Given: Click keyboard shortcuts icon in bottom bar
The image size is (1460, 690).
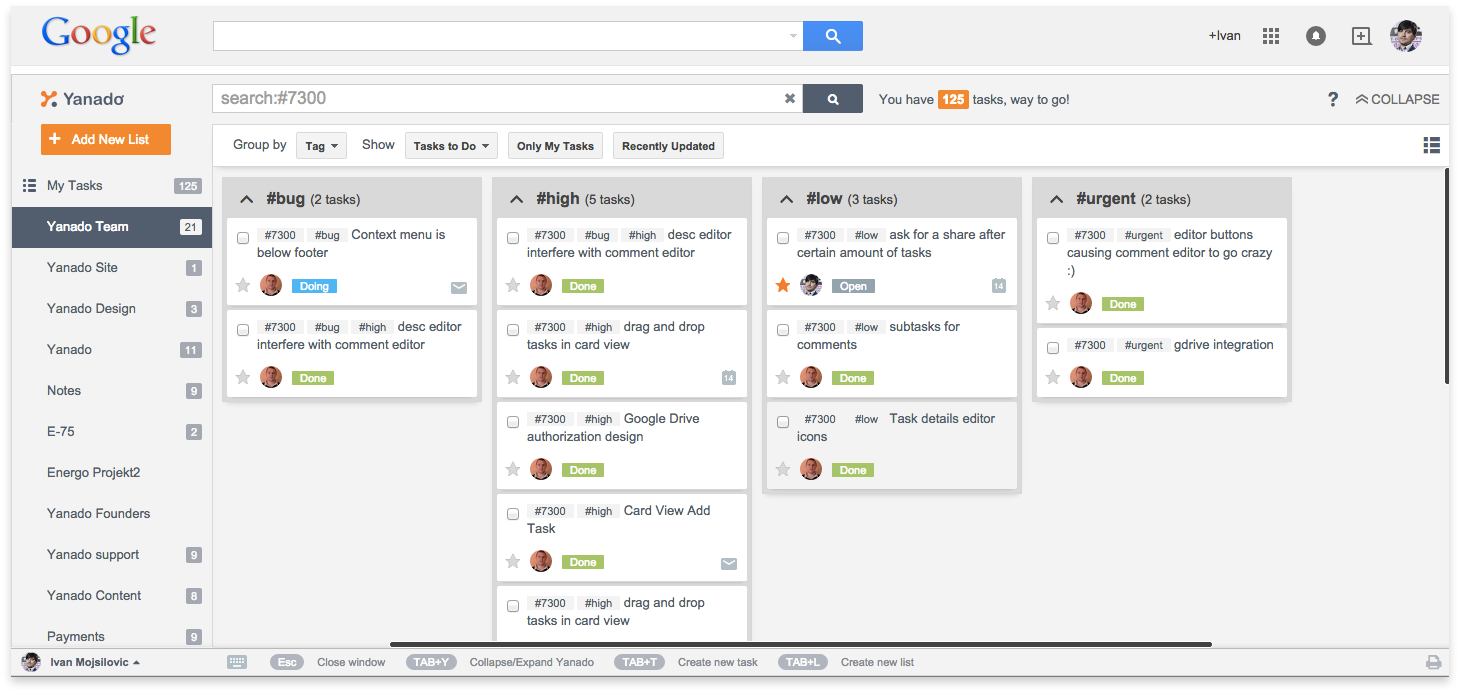Looking at the screenshot, I should point(237,662).
